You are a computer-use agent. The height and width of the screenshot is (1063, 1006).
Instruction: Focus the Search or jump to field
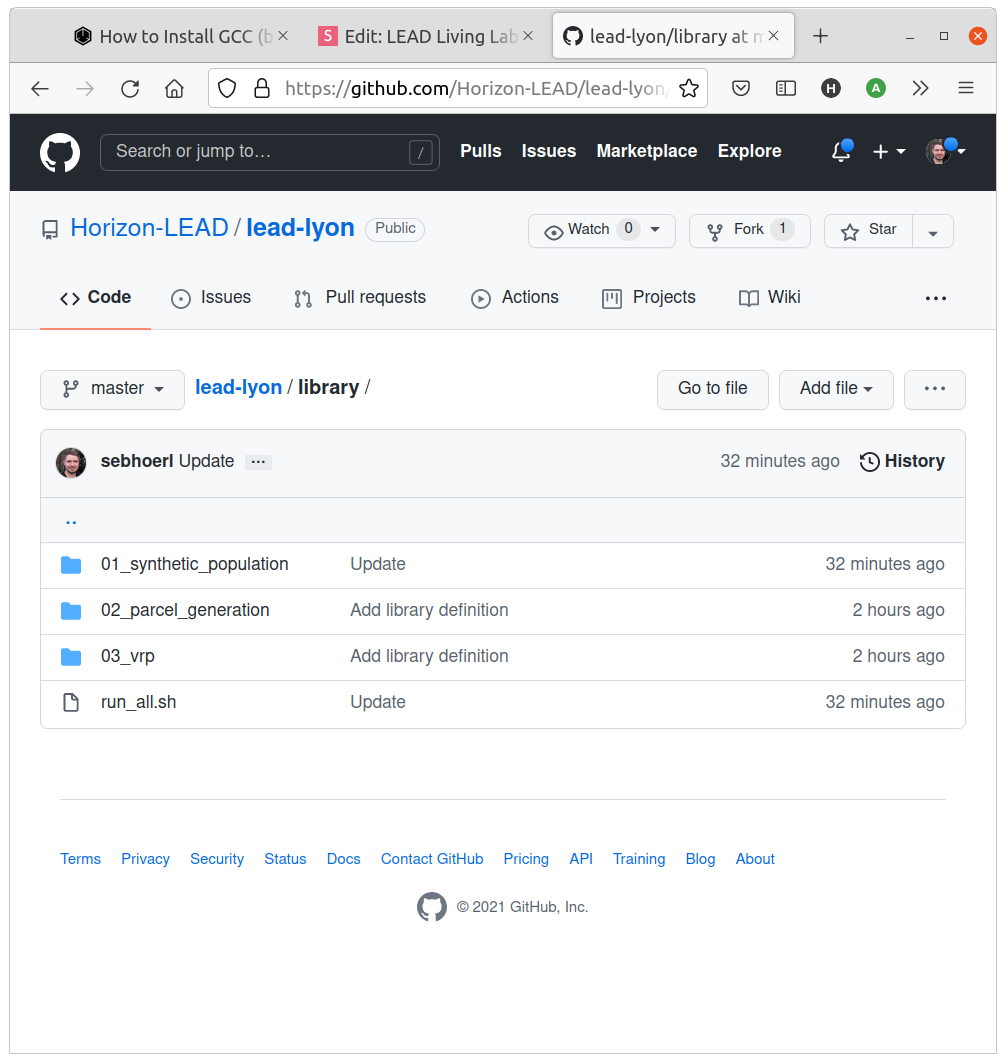270,152
